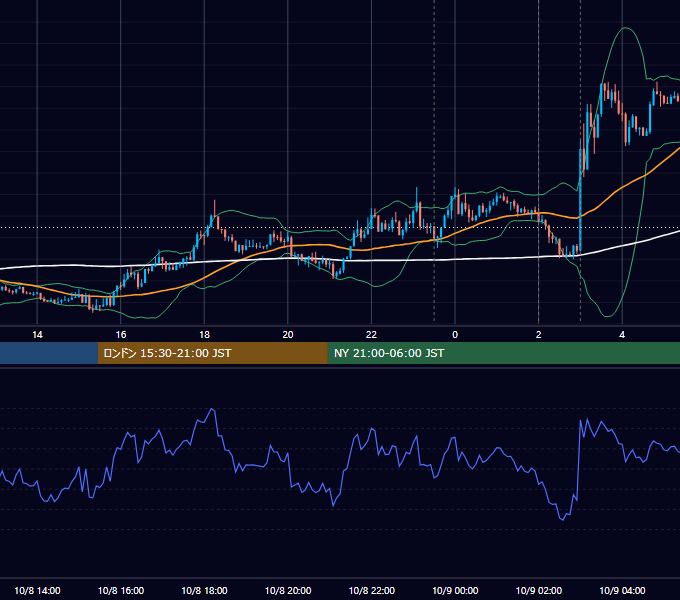Click the 10/8 16:00 date label
The width and height of the screenshot is (680, 600).
[x=121, y=590]
